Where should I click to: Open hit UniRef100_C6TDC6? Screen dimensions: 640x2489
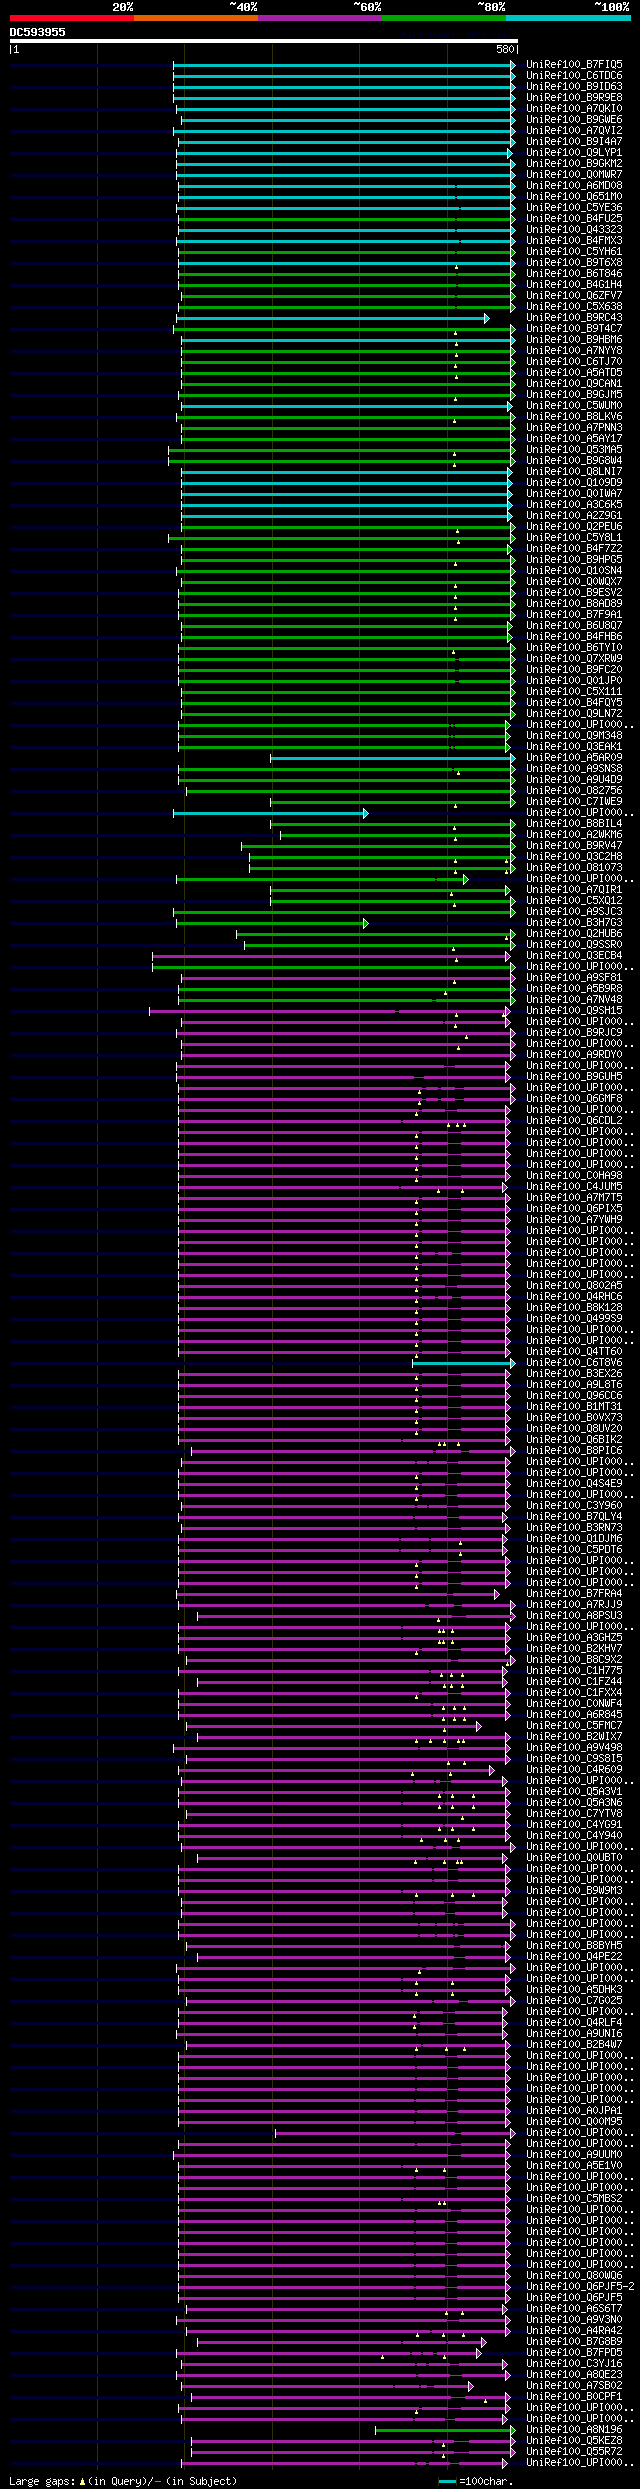tap(574, 75)
